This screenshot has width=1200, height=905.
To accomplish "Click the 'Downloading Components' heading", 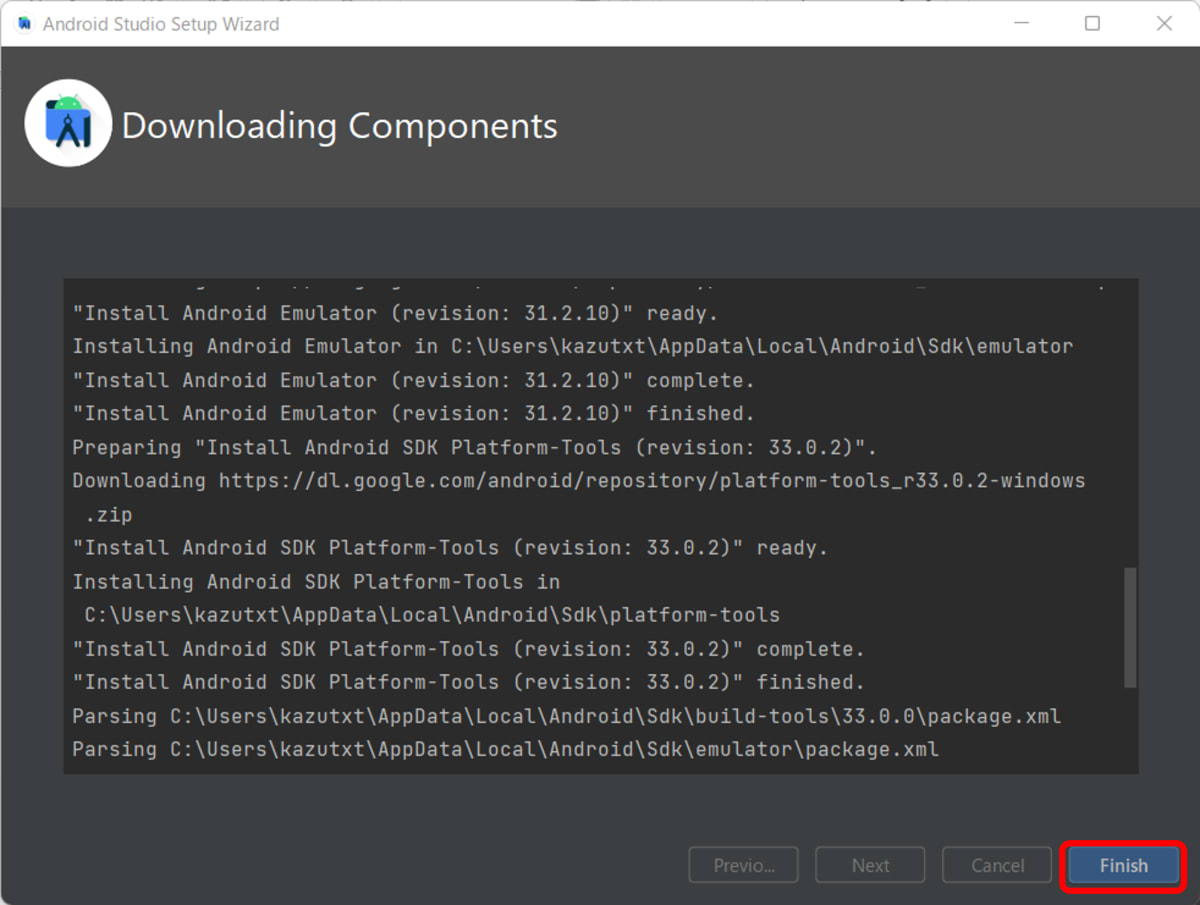I will coord(339,126).
